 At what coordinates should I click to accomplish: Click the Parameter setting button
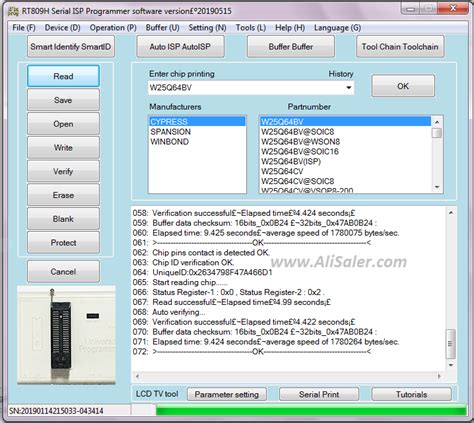pos(227,394)
